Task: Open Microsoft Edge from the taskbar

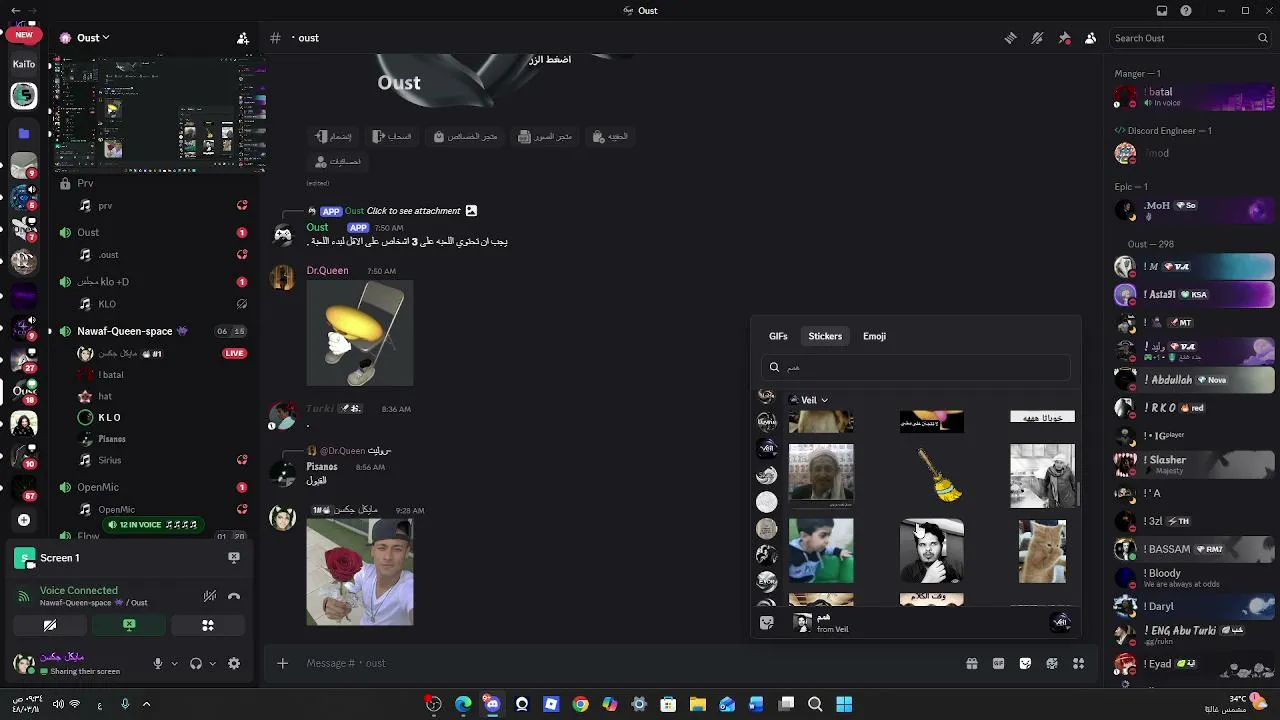Action: tap(463, 705)
